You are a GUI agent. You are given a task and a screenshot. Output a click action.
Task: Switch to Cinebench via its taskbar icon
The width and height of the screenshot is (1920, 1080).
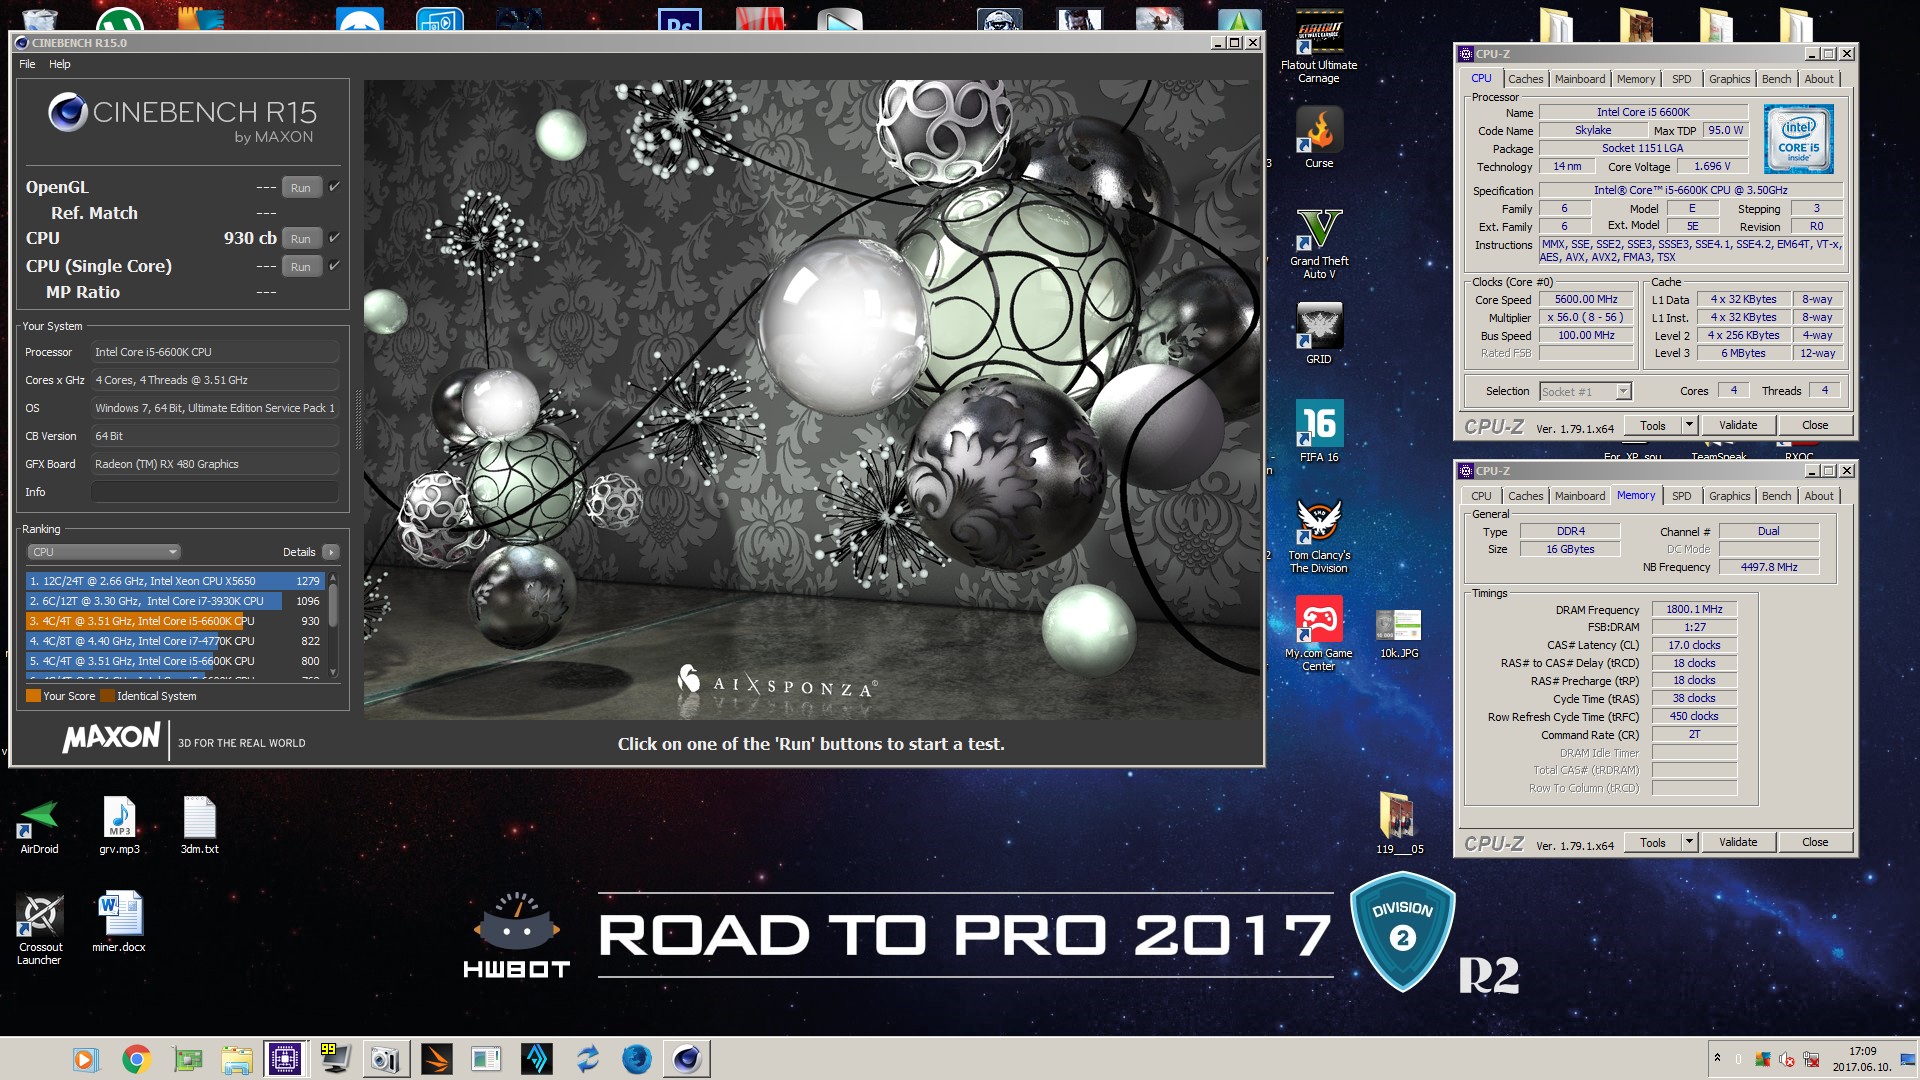(x=687, y=1059)
